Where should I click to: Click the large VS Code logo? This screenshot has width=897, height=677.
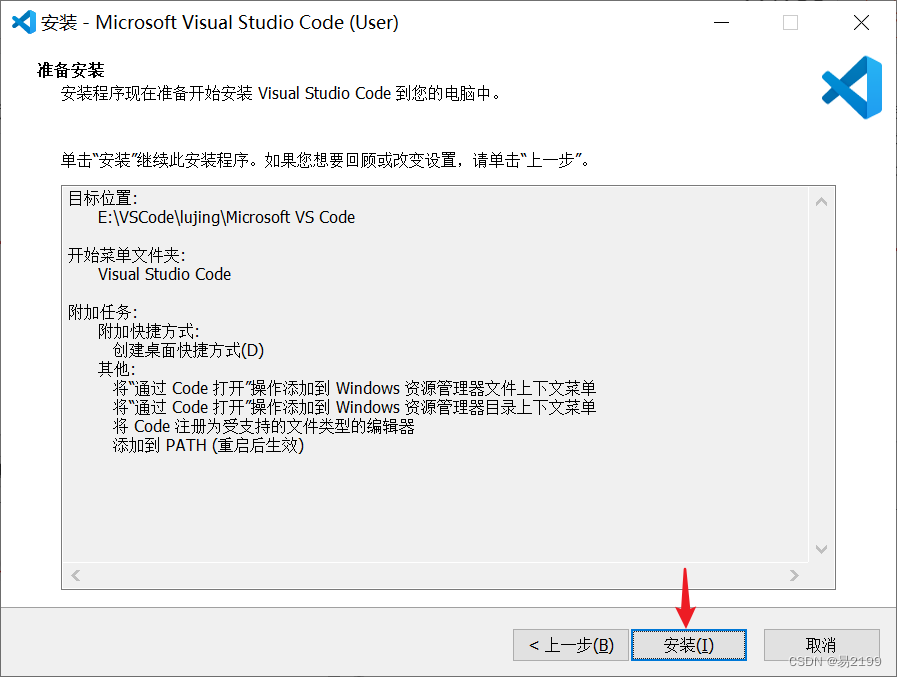(x=852, y=88)
